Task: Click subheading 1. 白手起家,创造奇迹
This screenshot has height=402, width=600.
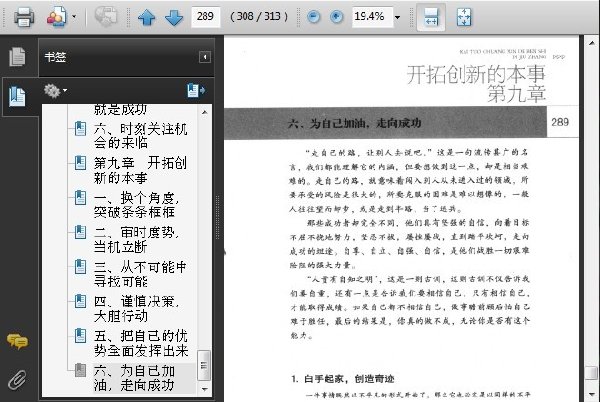Action: click(x=342, y=379)
